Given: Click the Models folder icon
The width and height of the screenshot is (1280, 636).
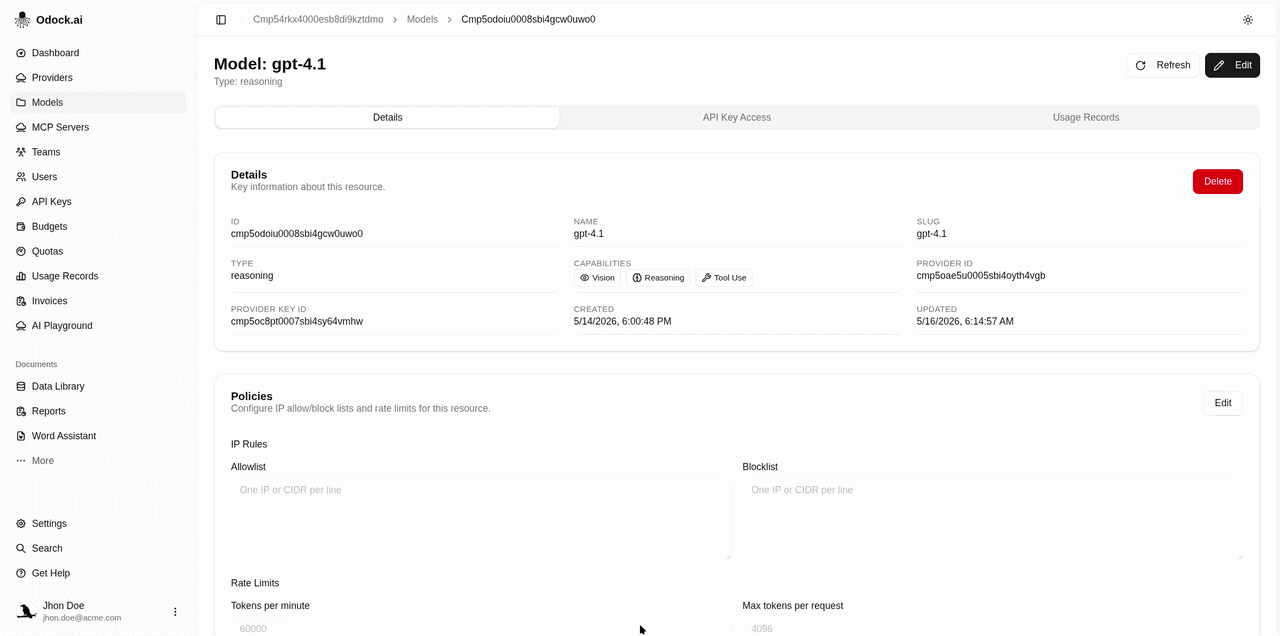Looking at the screenshot, I should click(21, 103).
